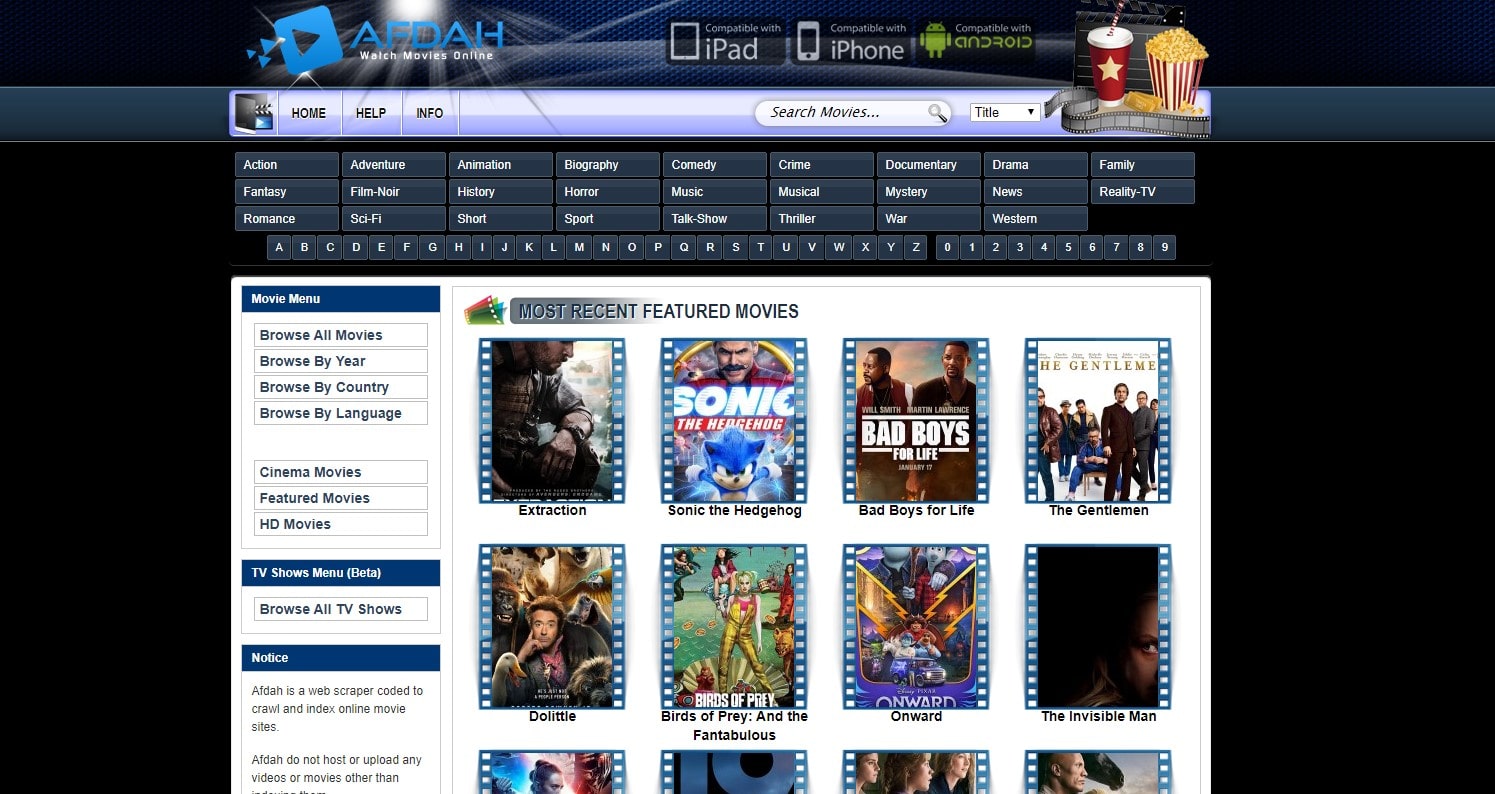Go to the HOME menu item
The image size is (1495, 794).
(309, 113)
